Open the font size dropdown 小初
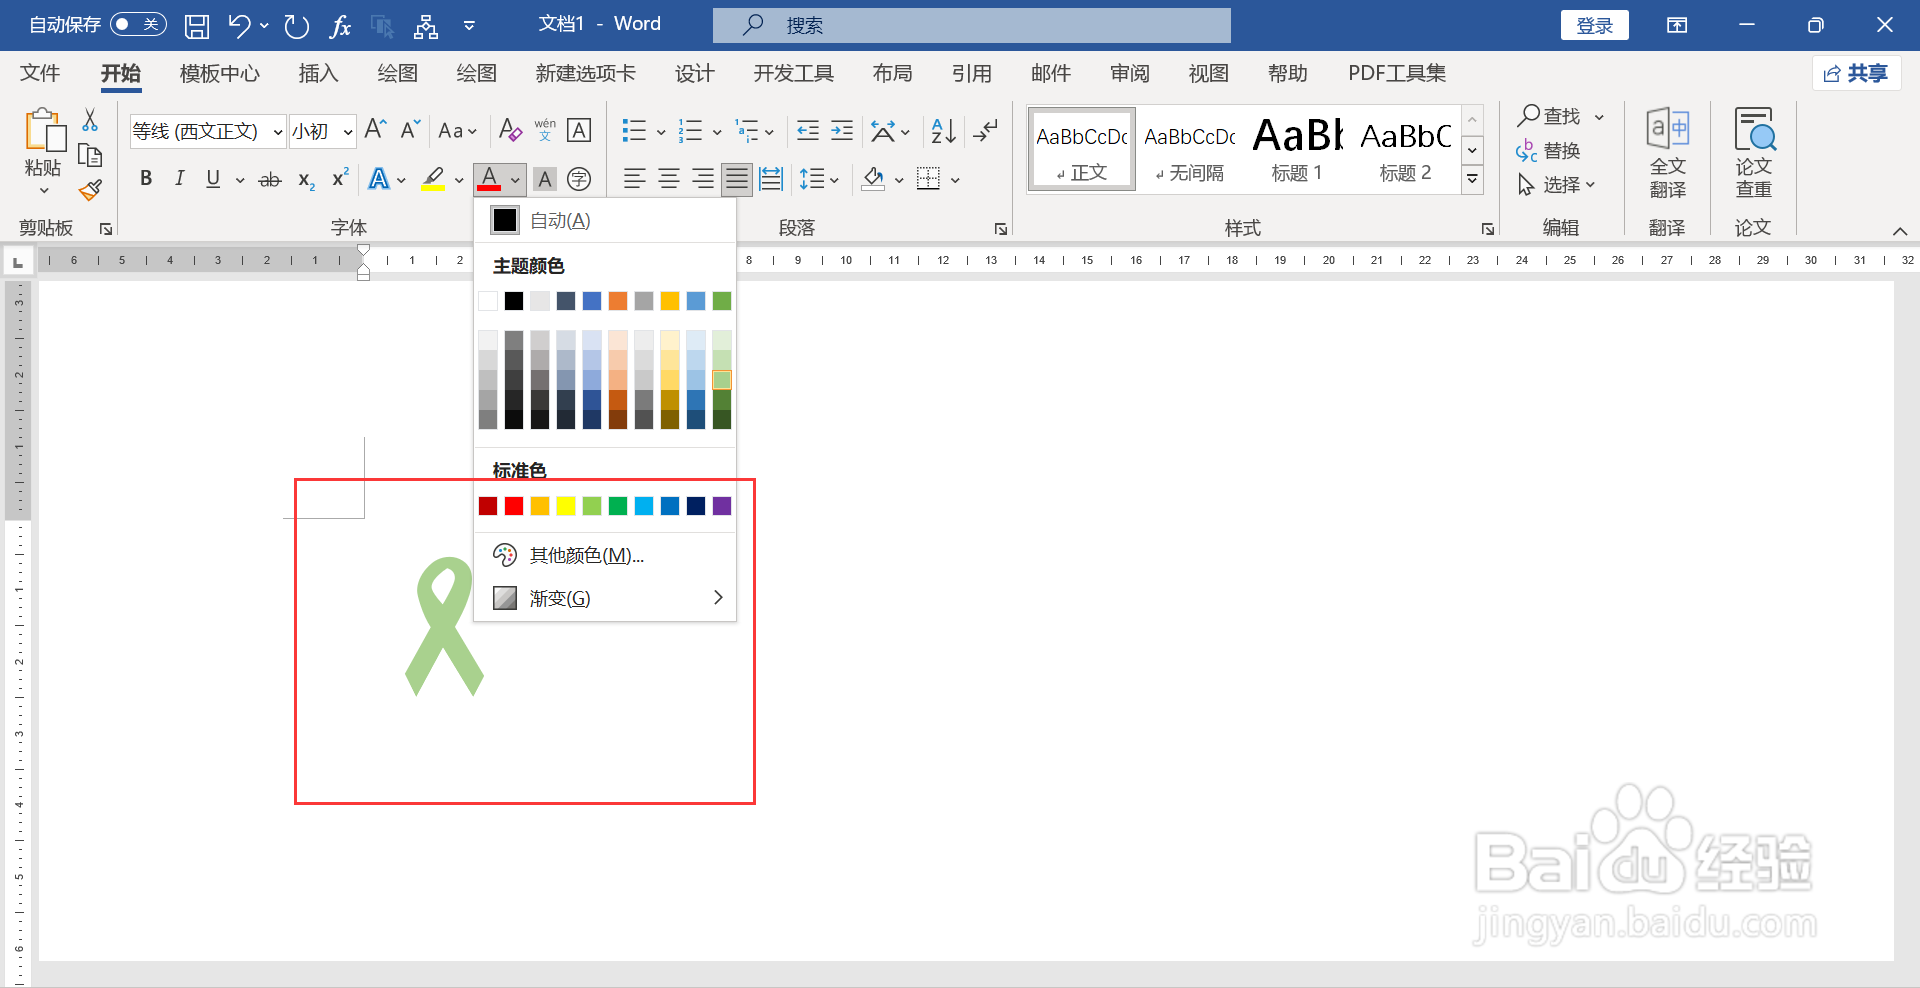 click(x=348, y=132)
